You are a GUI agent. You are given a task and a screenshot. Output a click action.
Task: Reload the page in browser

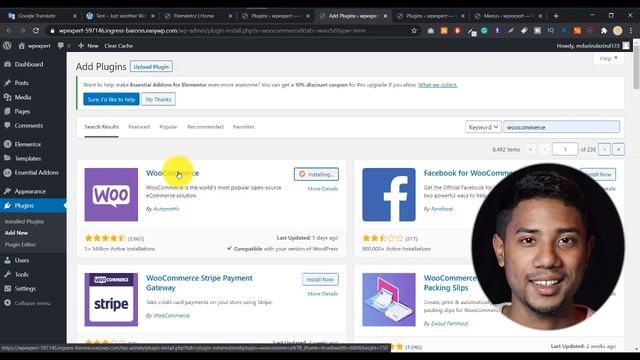coord(36,31)
